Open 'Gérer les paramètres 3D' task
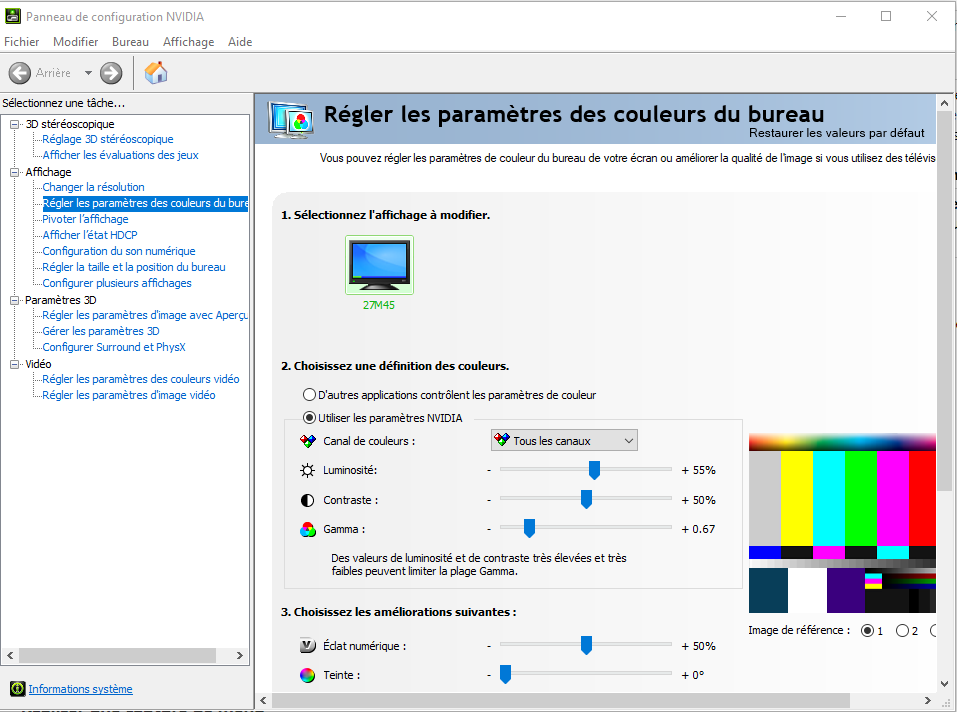The width and height of the screenshot is (957, 712). 101,331
